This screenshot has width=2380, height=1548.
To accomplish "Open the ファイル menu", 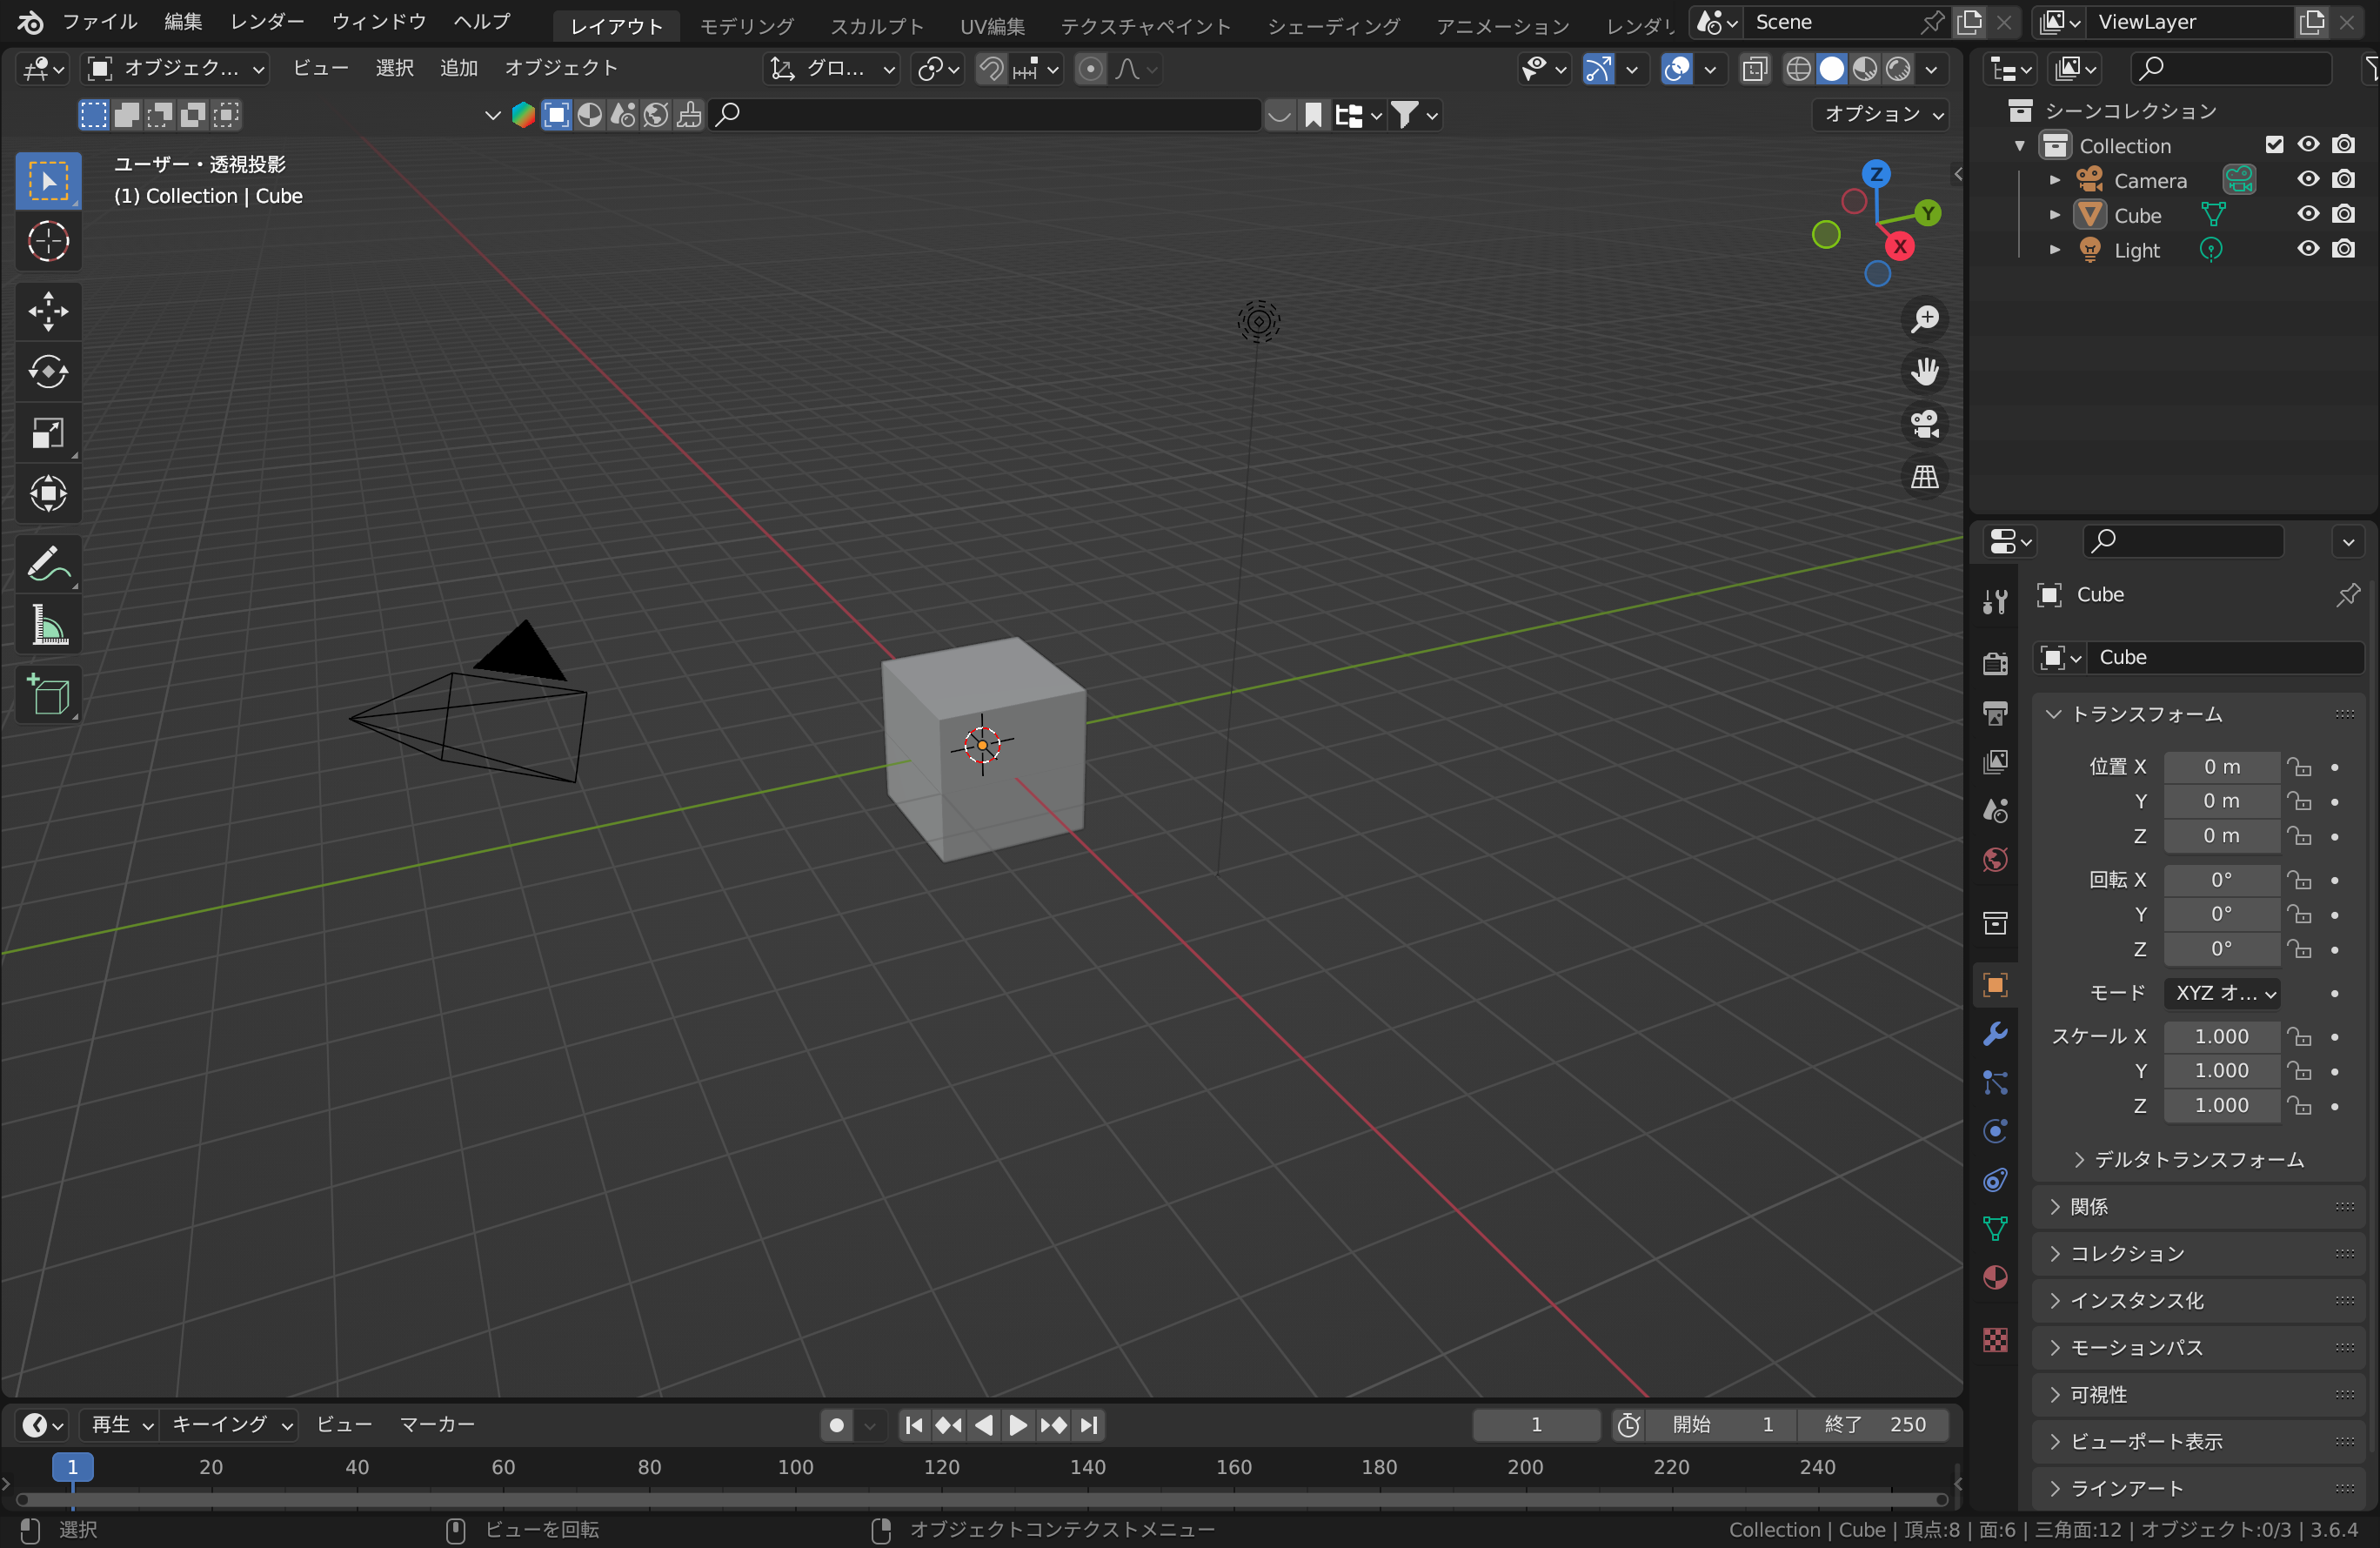I will click(99, 21).
